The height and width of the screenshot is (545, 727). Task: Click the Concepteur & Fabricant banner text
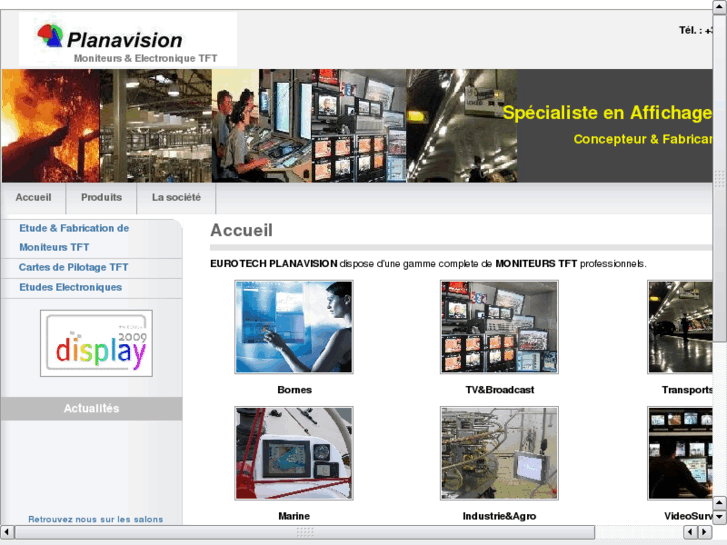[643, 139]
